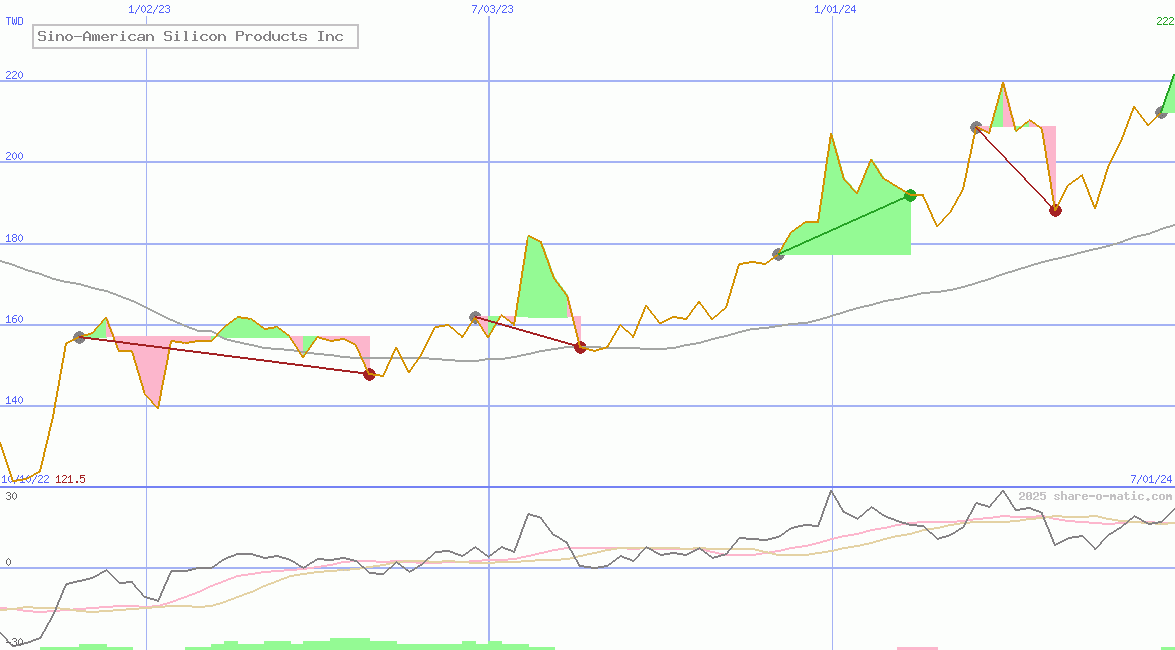Screen dimensions: 1175x650
Task: Click the 1/02/23 date label
Action: click(149, 9)
